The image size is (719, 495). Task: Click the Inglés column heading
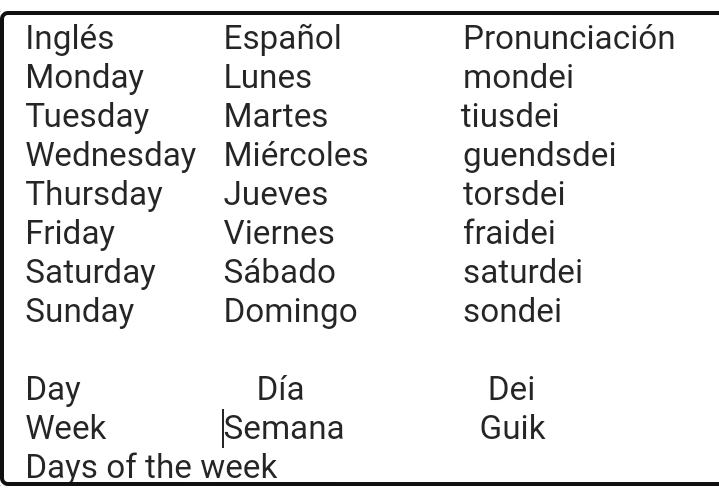(70, 38)
